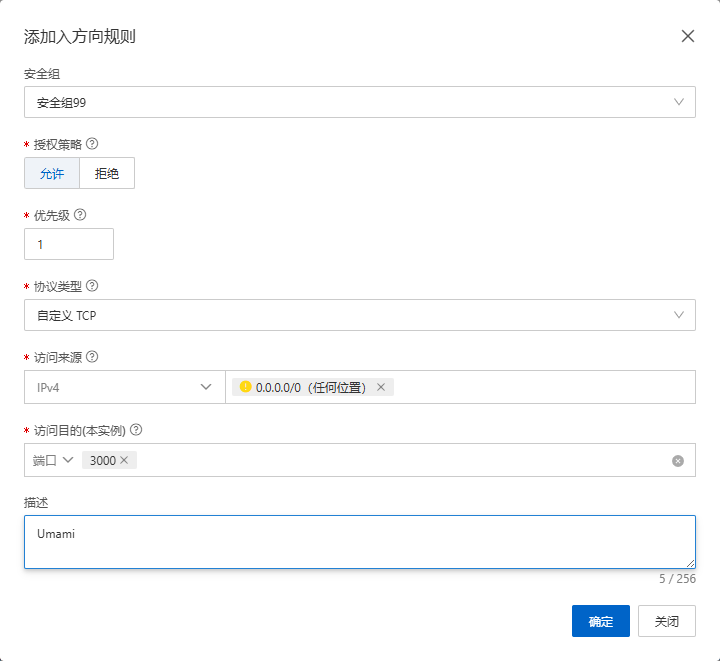The image size is (720, 661).
Task: Select the 允许 policy option
Action: pyautogui.click(x=52, y=173)
